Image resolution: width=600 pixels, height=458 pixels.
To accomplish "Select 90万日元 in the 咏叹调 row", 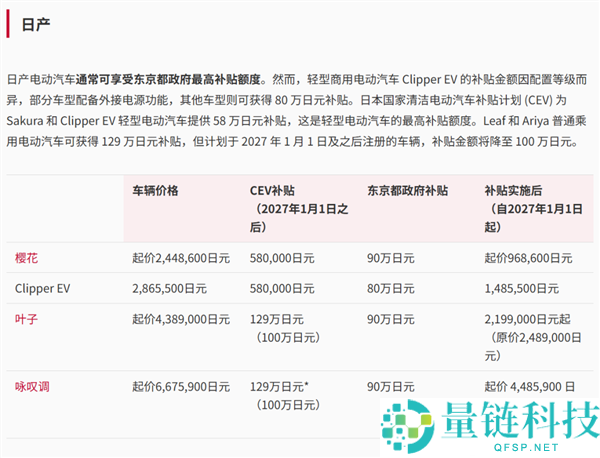I will point(391,386).
